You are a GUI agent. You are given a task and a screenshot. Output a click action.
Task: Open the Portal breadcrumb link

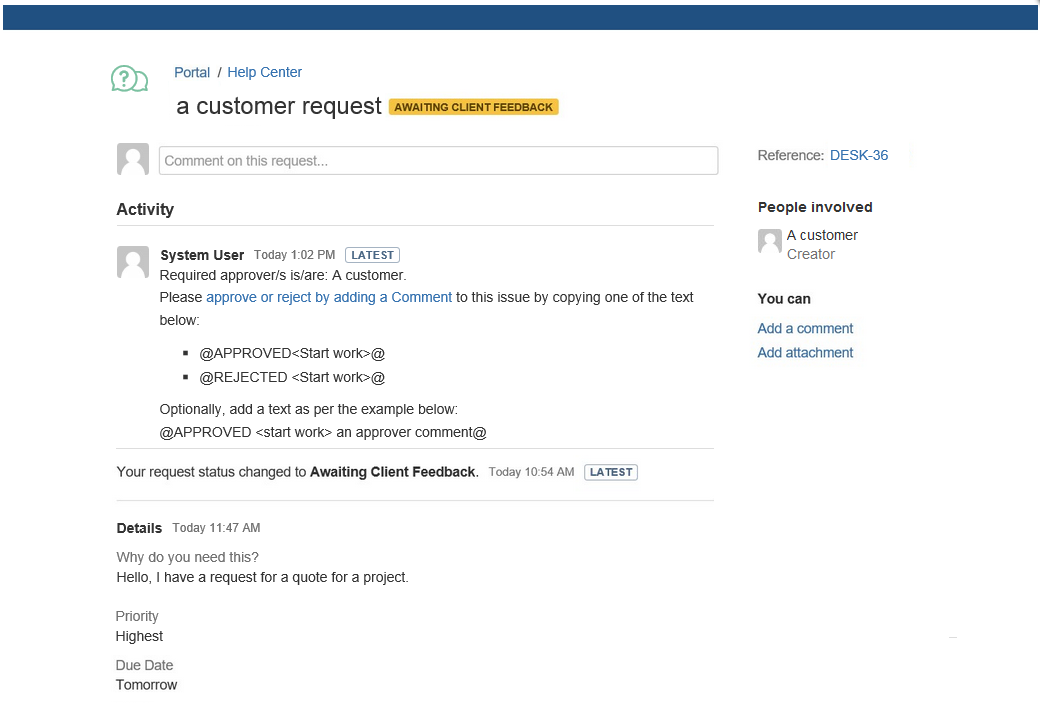point(192,72)
